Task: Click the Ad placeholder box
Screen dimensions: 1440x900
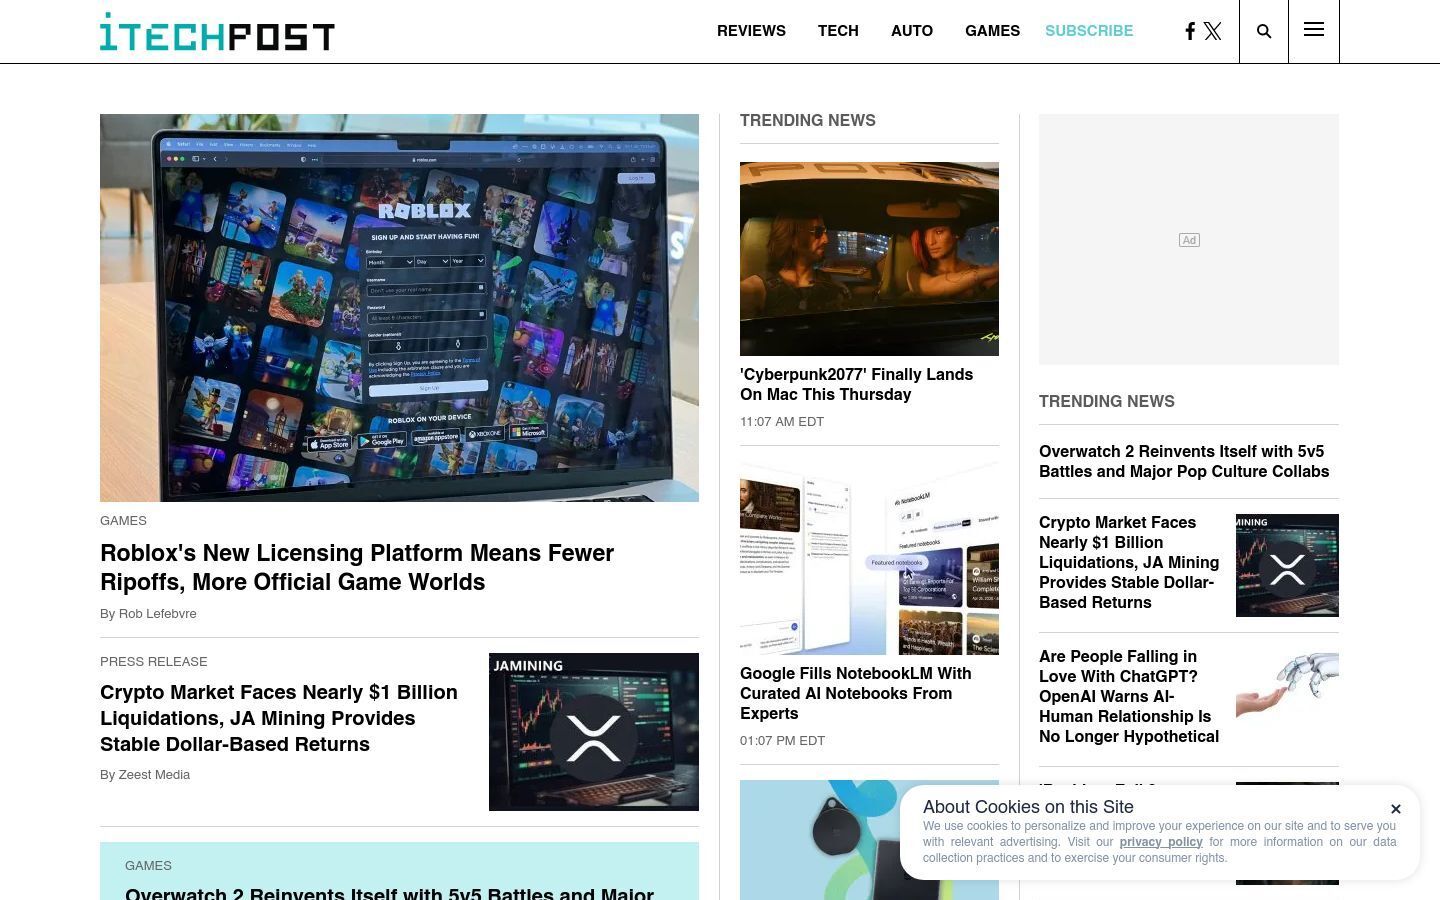Action: coord(1189,239)
